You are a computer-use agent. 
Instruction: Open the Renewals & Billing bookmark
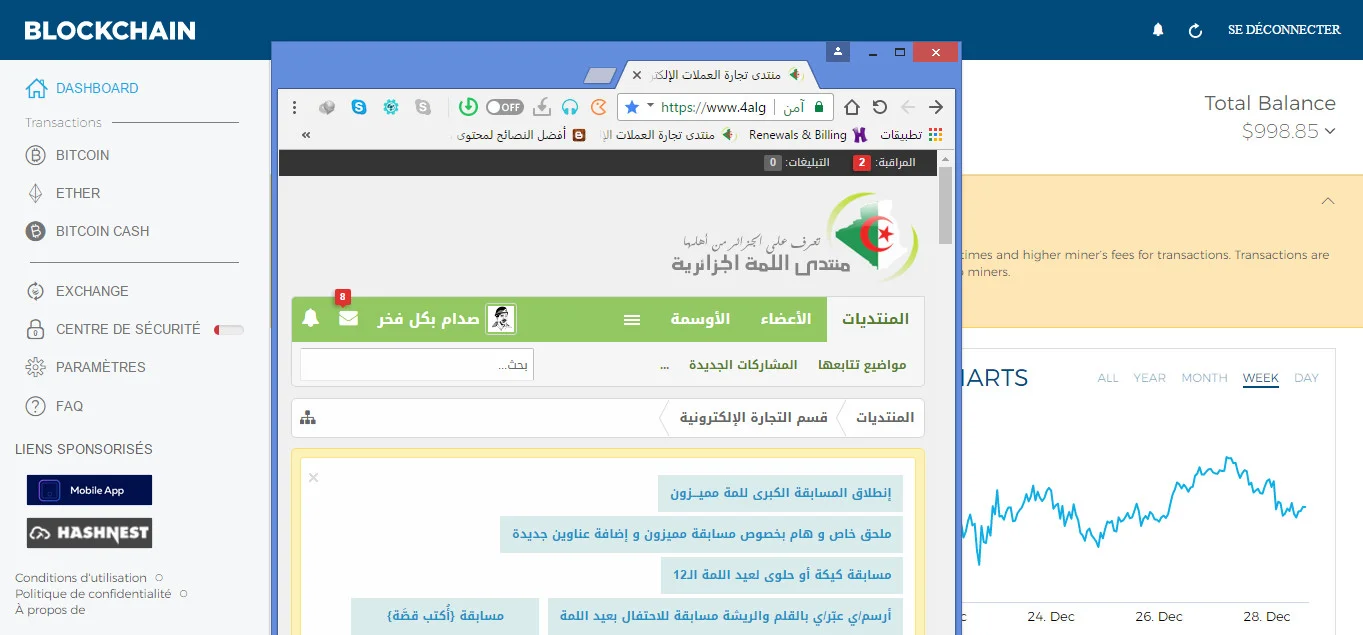click(798, 135)
